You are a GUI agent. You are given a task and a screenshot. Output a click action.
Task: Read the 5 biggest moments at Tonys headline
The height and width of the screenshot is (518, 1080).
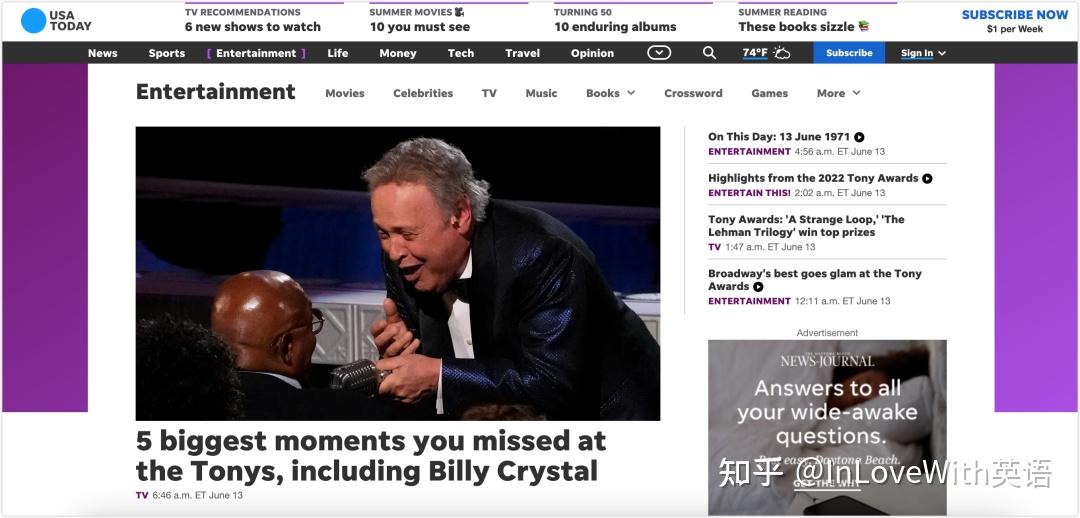click(x=371, y=456)
